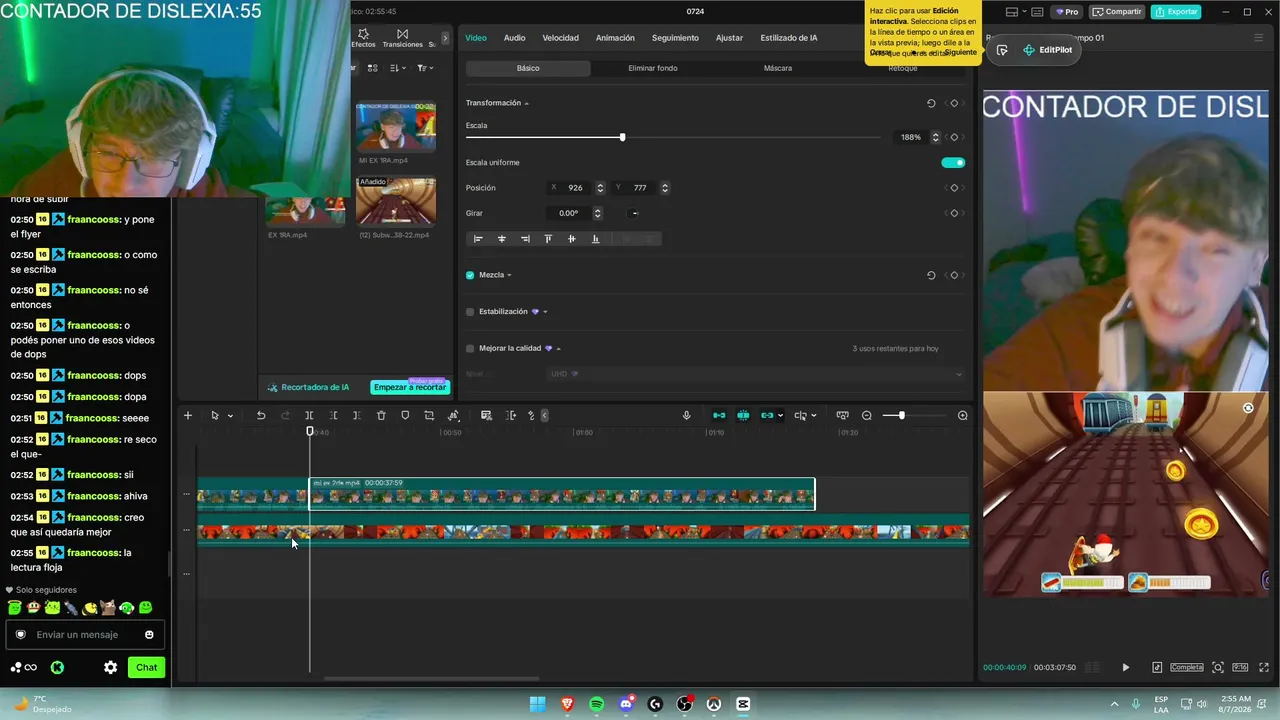Click the Pro upgrade button

[1067, 12]
